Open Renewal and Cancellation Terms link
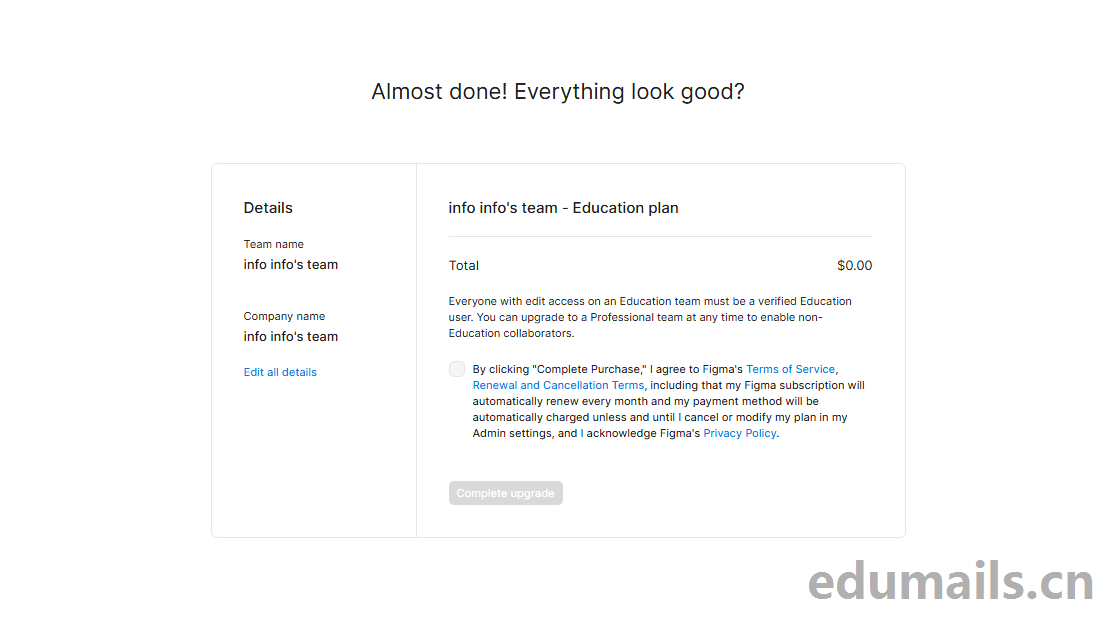 [x=558, y=385]
